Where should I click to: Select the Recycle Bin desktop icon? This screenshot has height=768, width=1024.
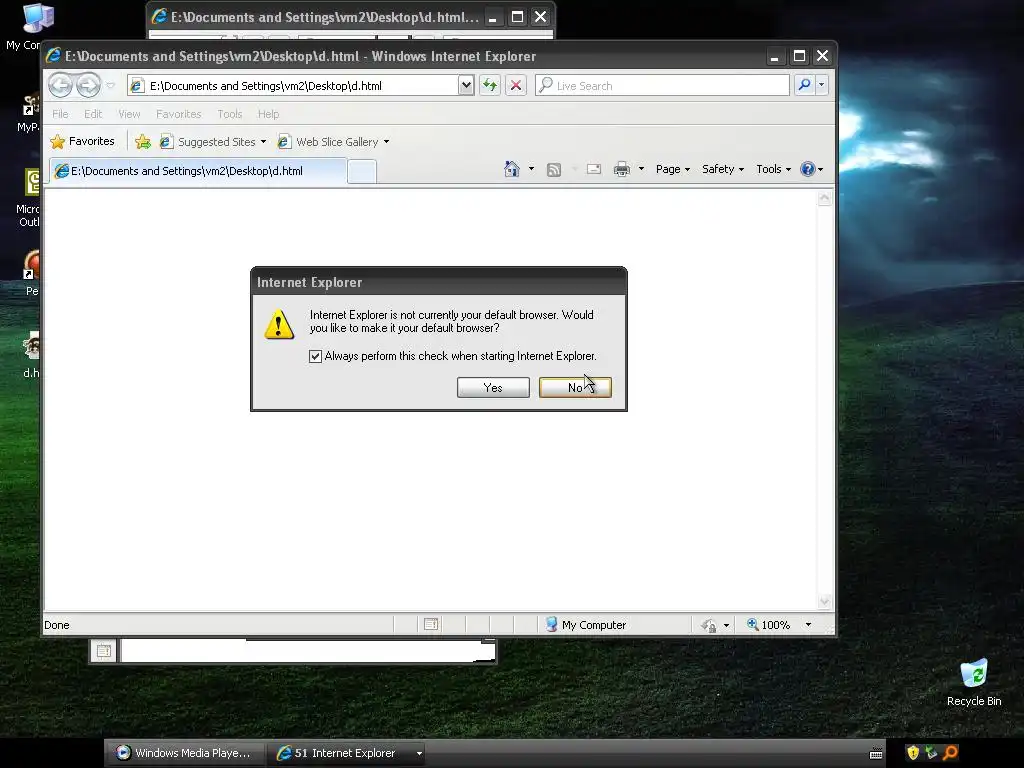pos(974,683)
